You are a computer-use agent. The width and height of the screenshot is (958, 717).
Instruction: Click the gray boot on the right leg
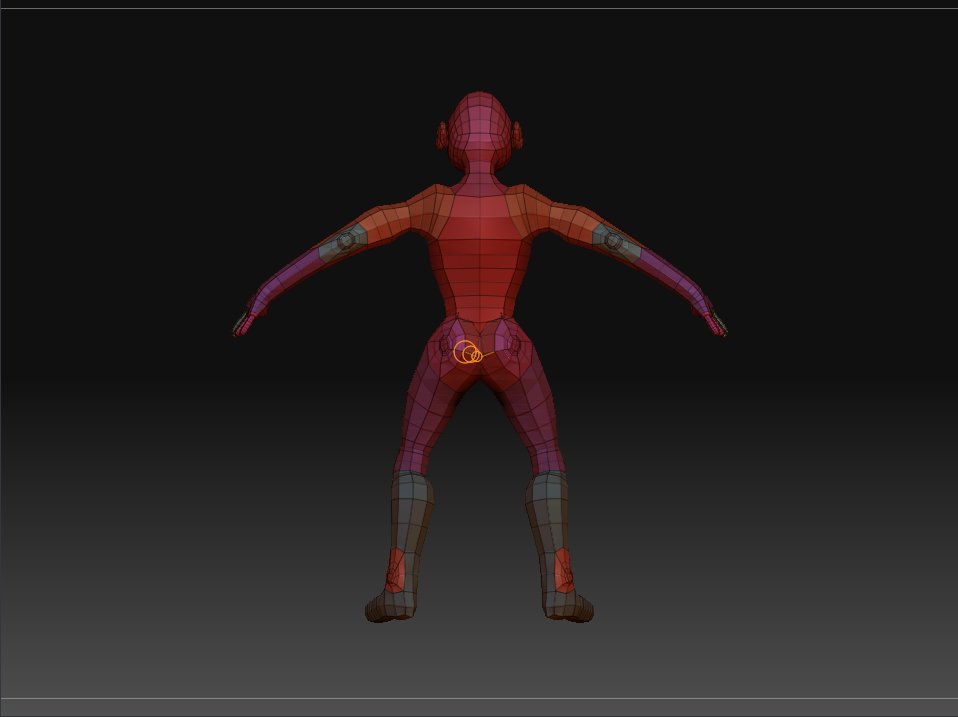click(x=558, y=545)
